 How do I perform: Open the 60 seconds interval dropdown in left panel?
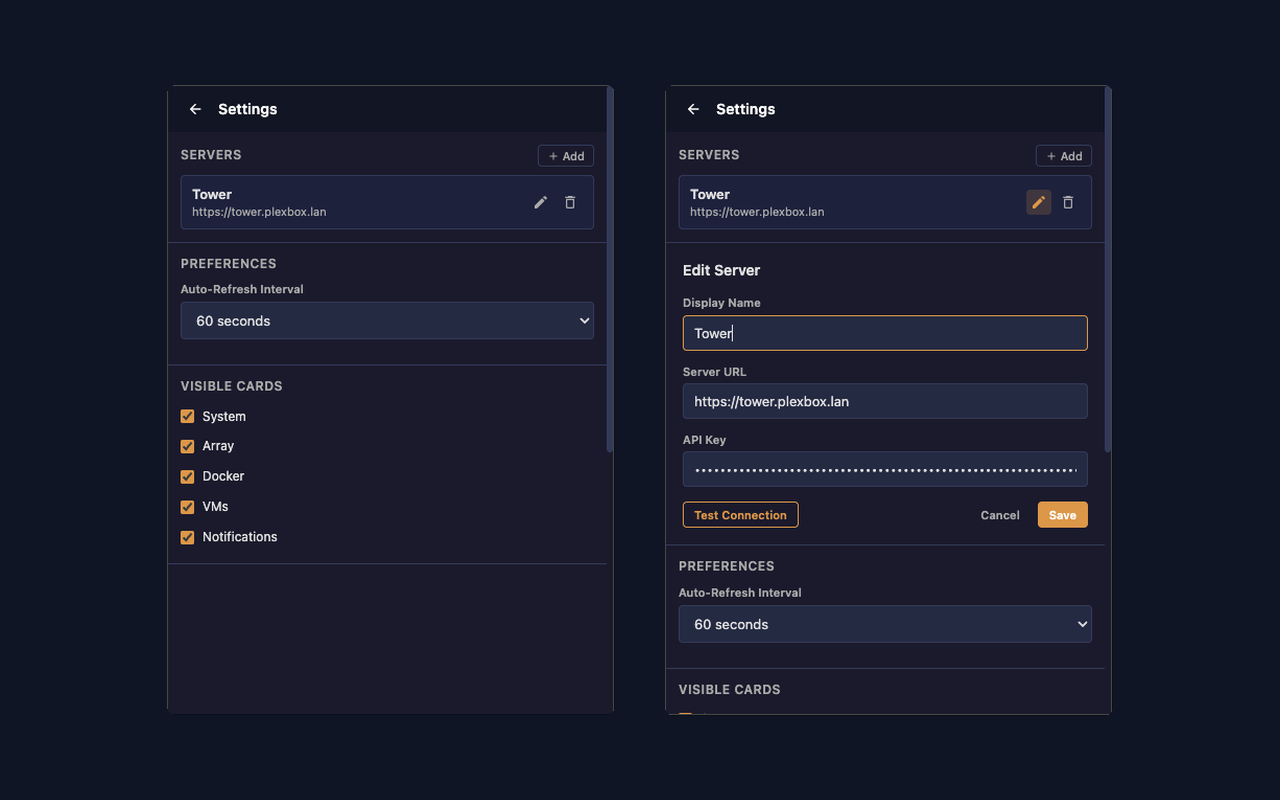click(x=387, y=320)
